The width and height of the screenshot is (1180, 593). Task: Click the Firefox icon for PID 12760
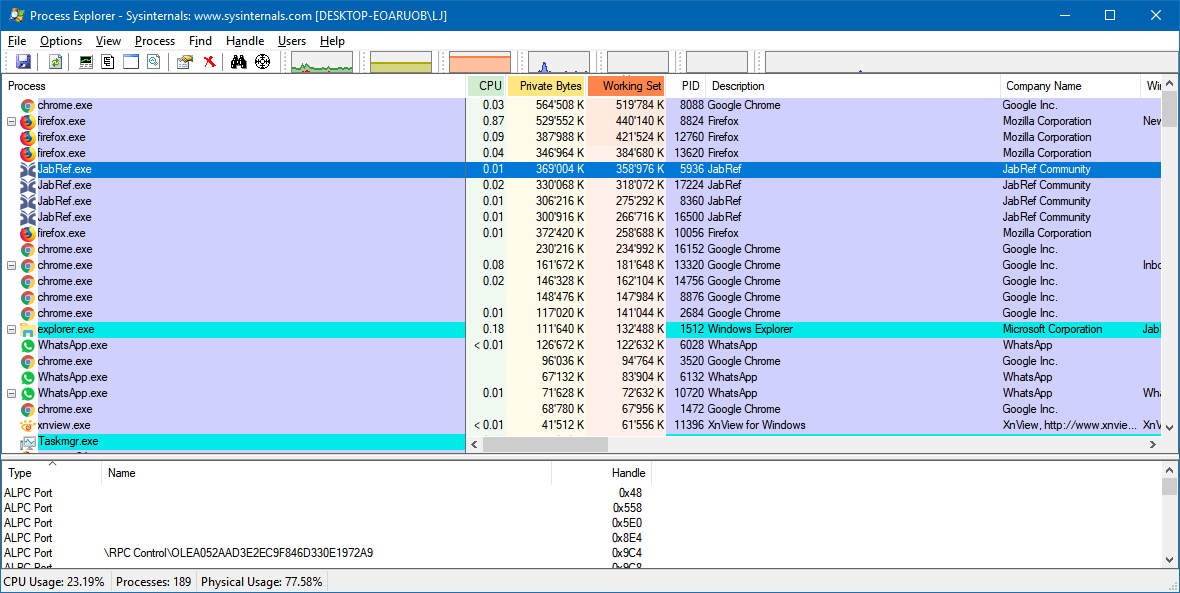[x=28, y=137]
